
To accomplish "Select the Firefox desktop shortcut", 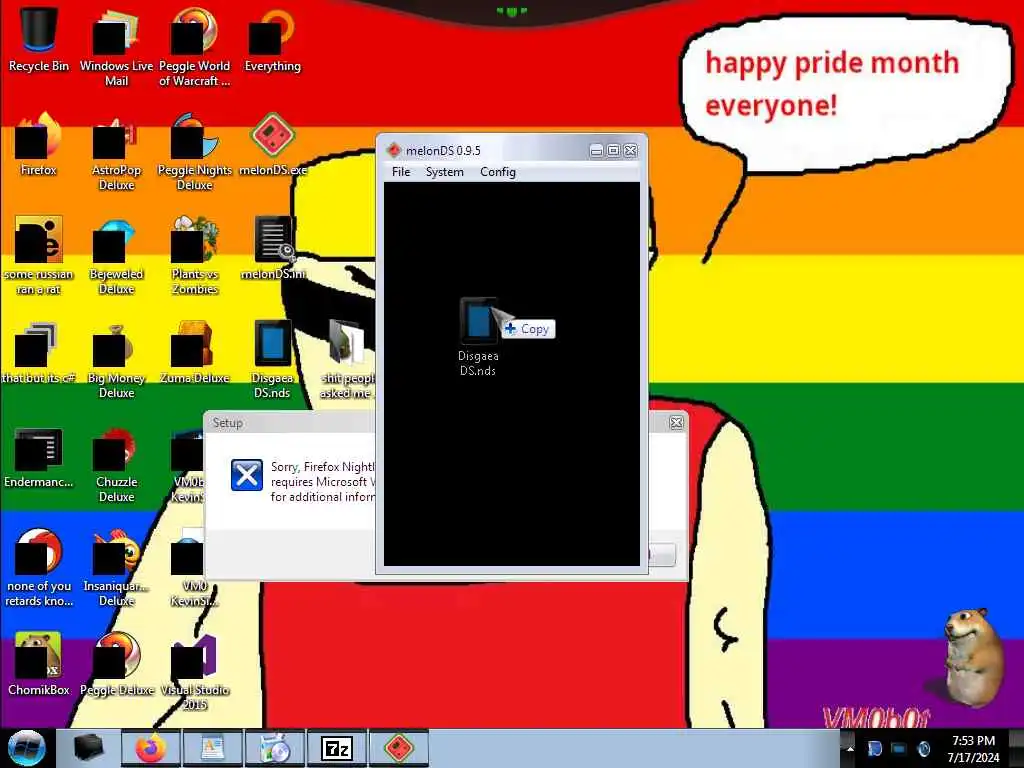I will (39, 144).
